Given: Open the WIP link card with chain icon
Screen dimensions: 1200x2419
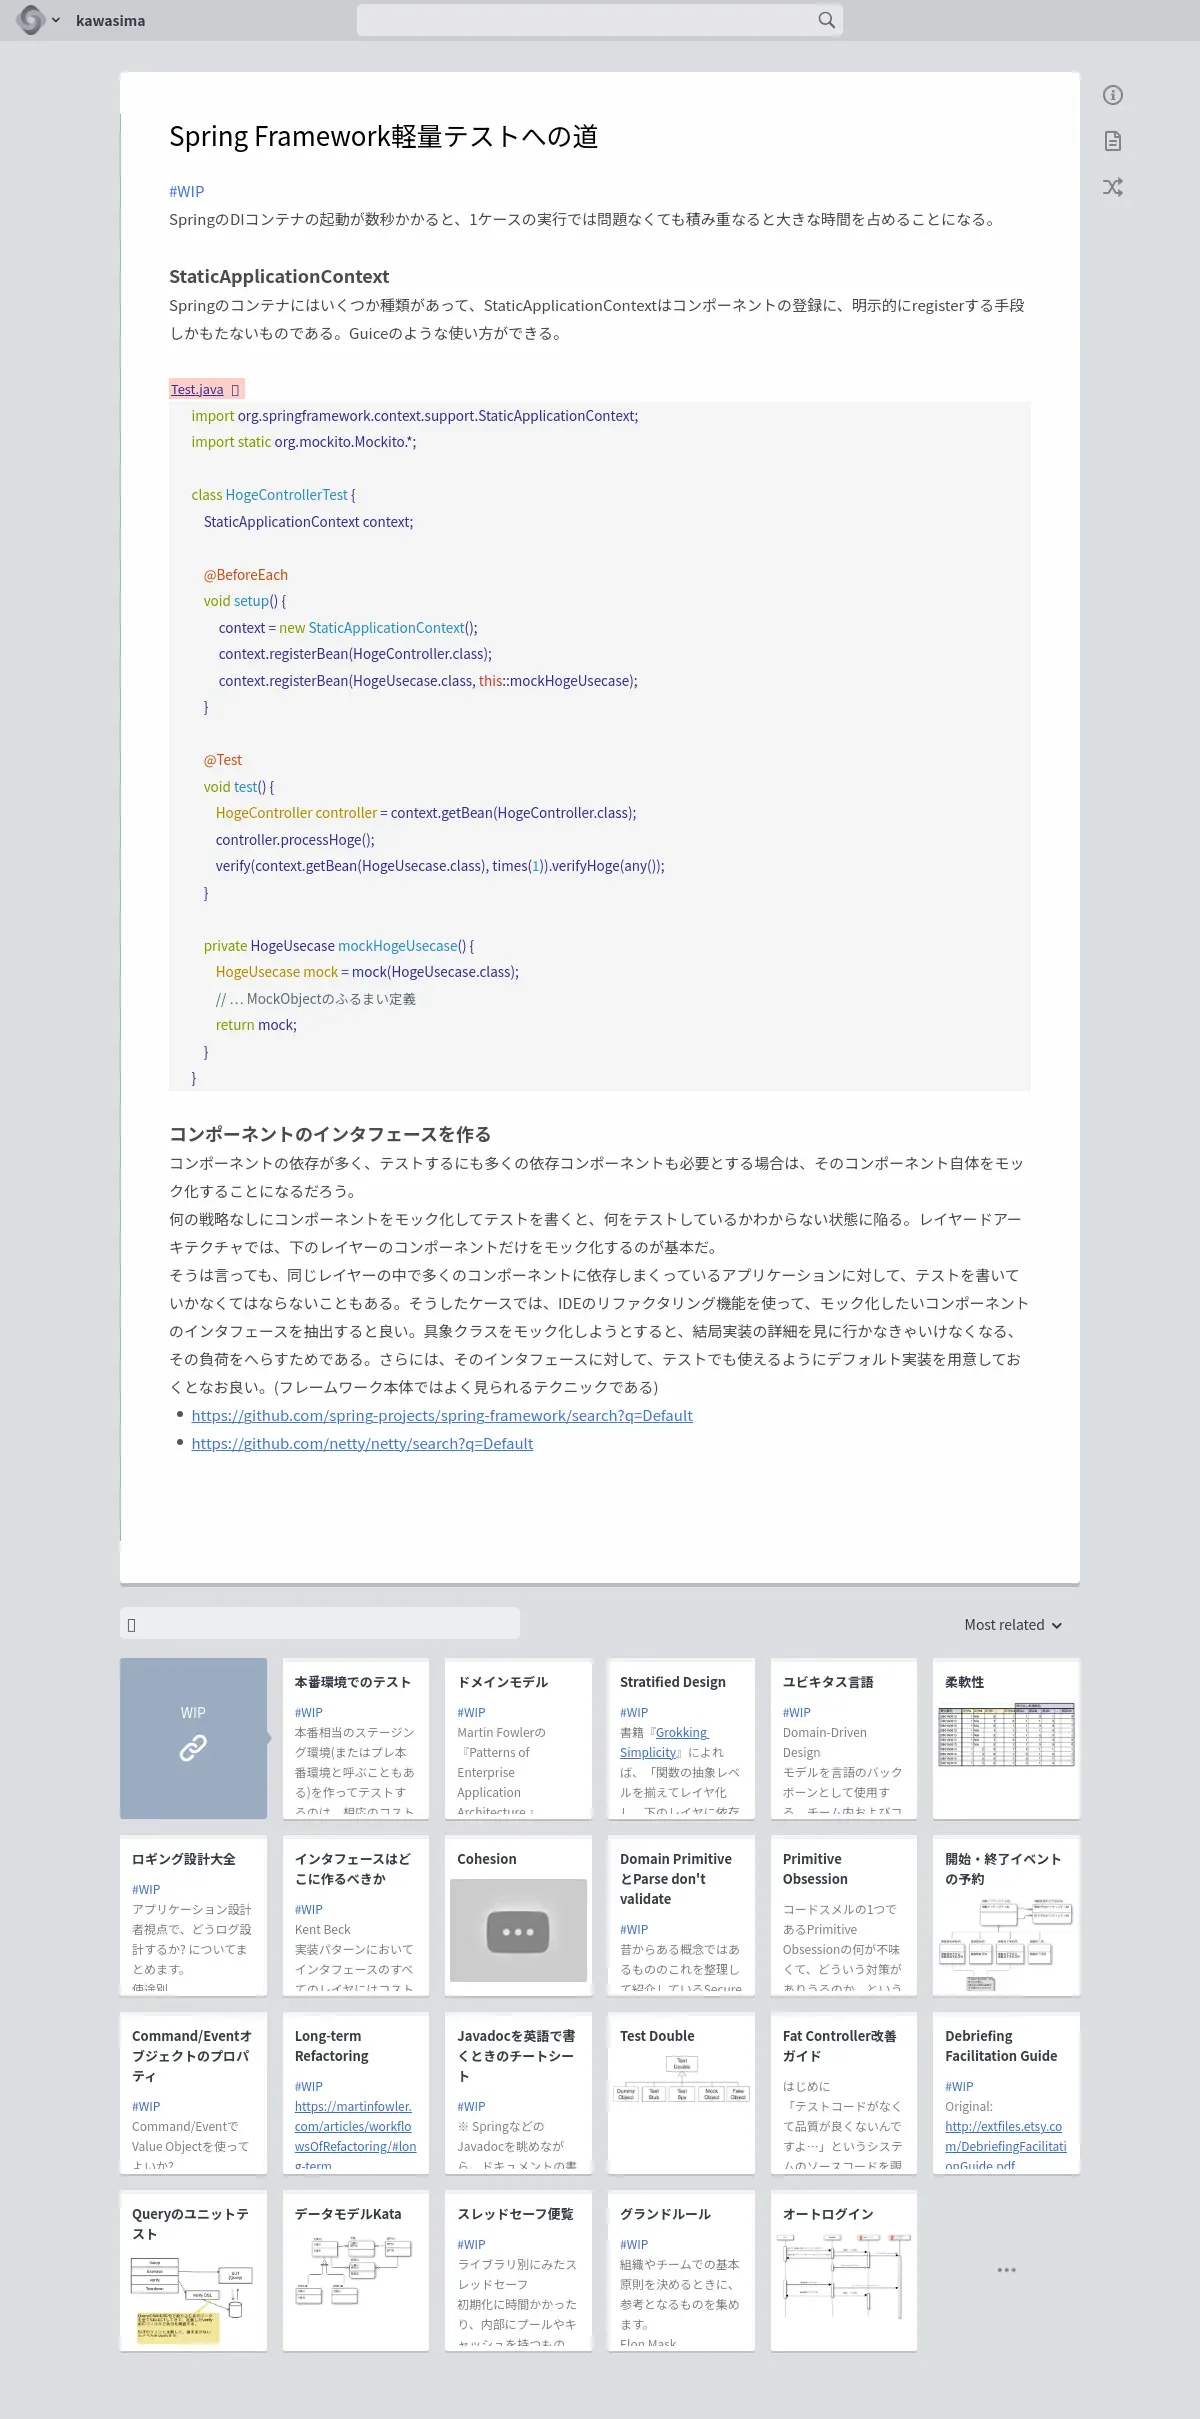Looking at the screenshot, I should click(193, 1739).
